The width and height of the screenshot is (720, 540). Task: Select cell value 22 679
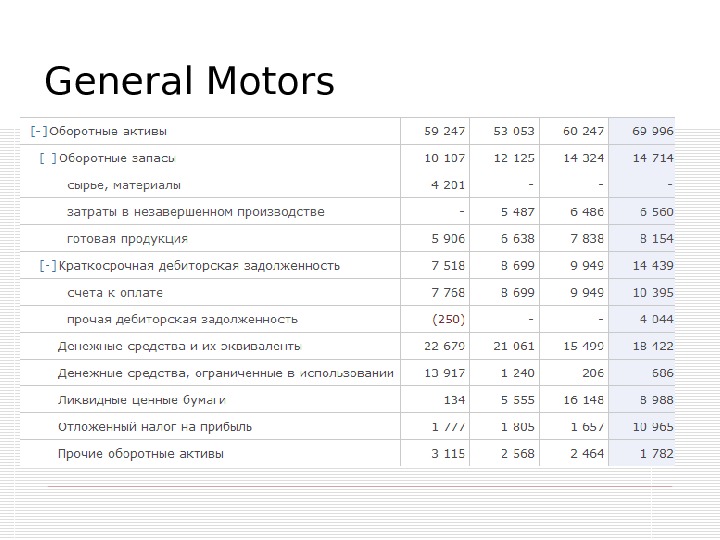click(x=444, y=346)
